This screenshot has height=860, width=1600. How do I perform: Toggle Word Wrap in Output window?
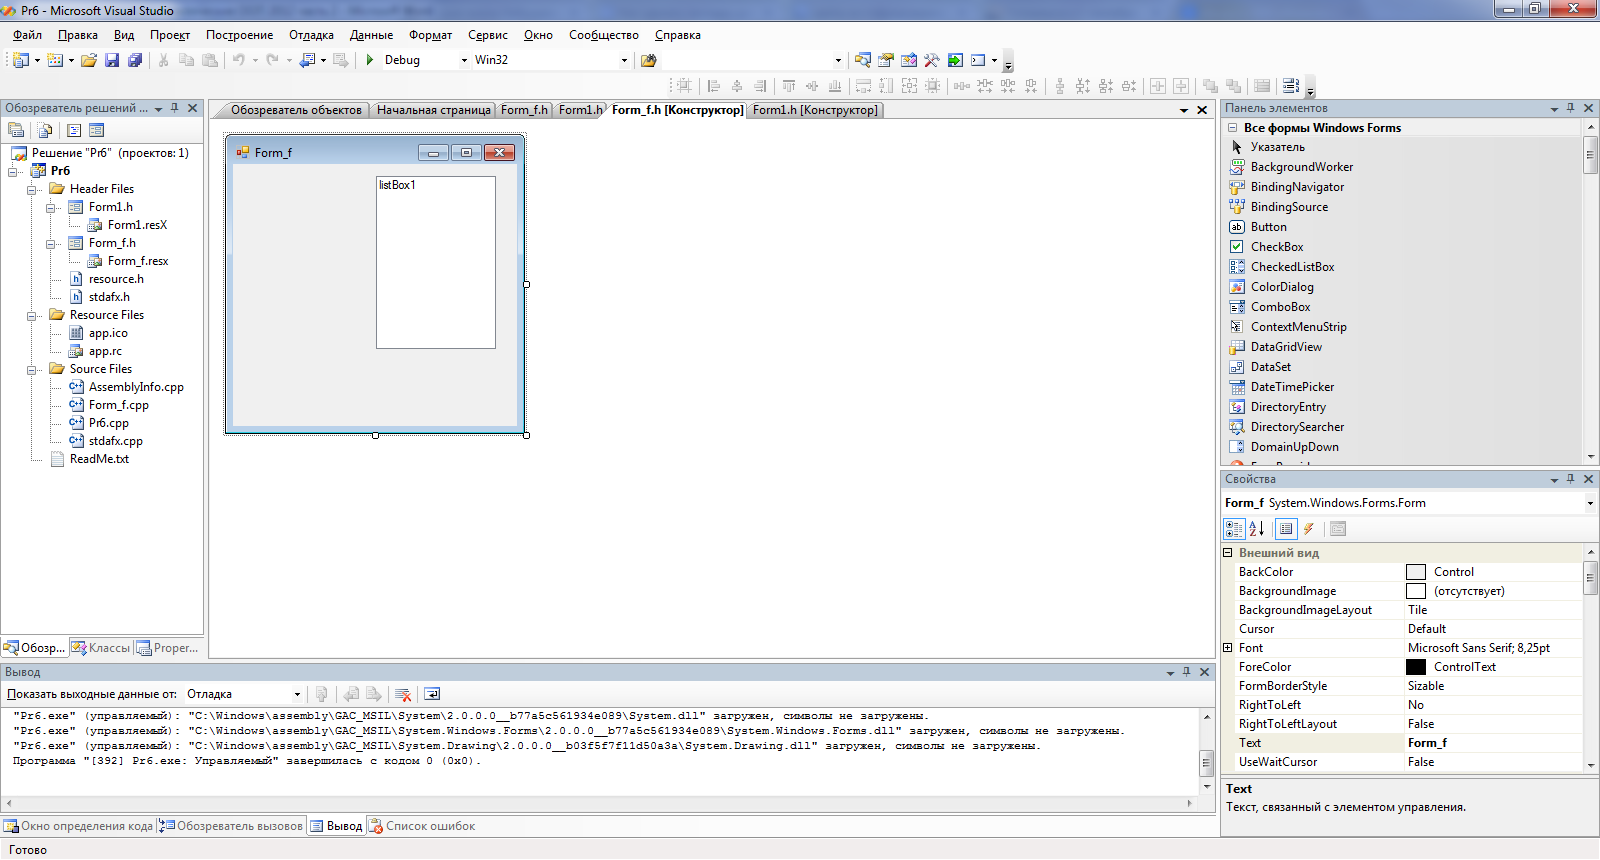tap(432, 694)
